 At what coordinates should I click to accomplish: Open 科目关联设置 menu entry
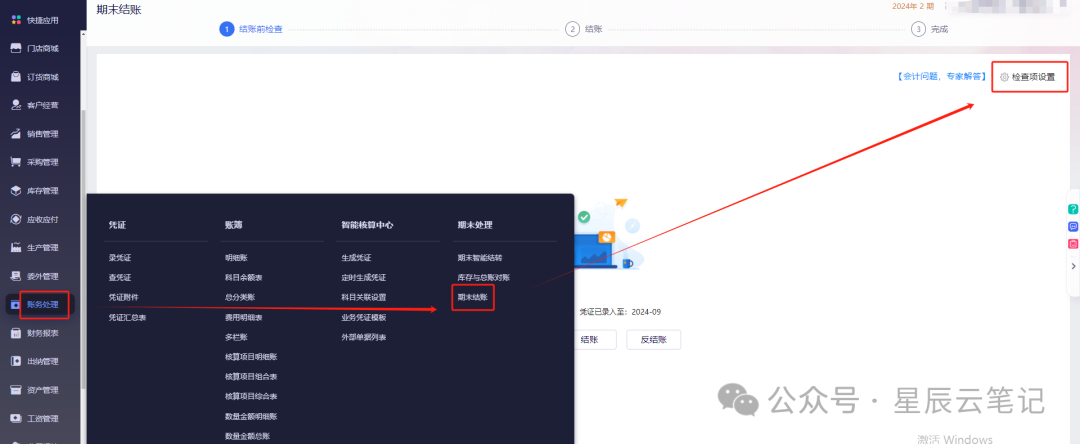tap(364, 297)
